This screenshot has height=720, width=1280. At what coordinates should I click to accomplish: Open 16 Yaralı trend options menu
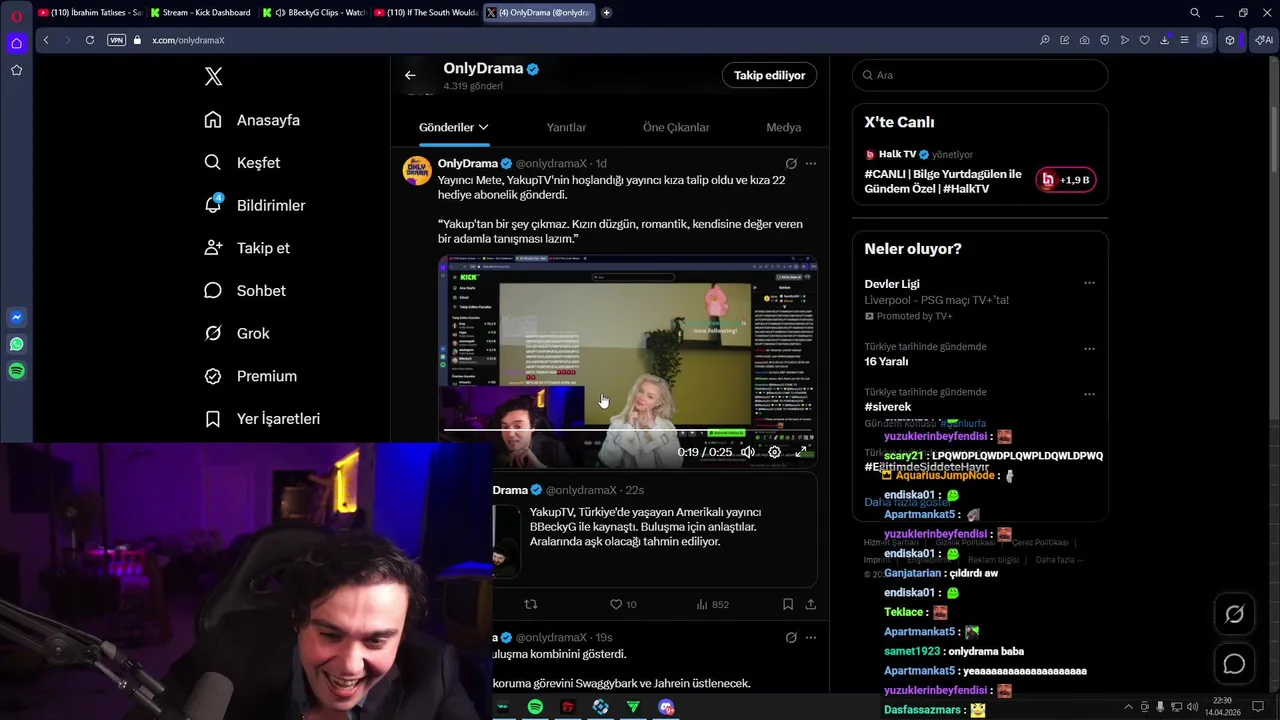pos(1089,349)
